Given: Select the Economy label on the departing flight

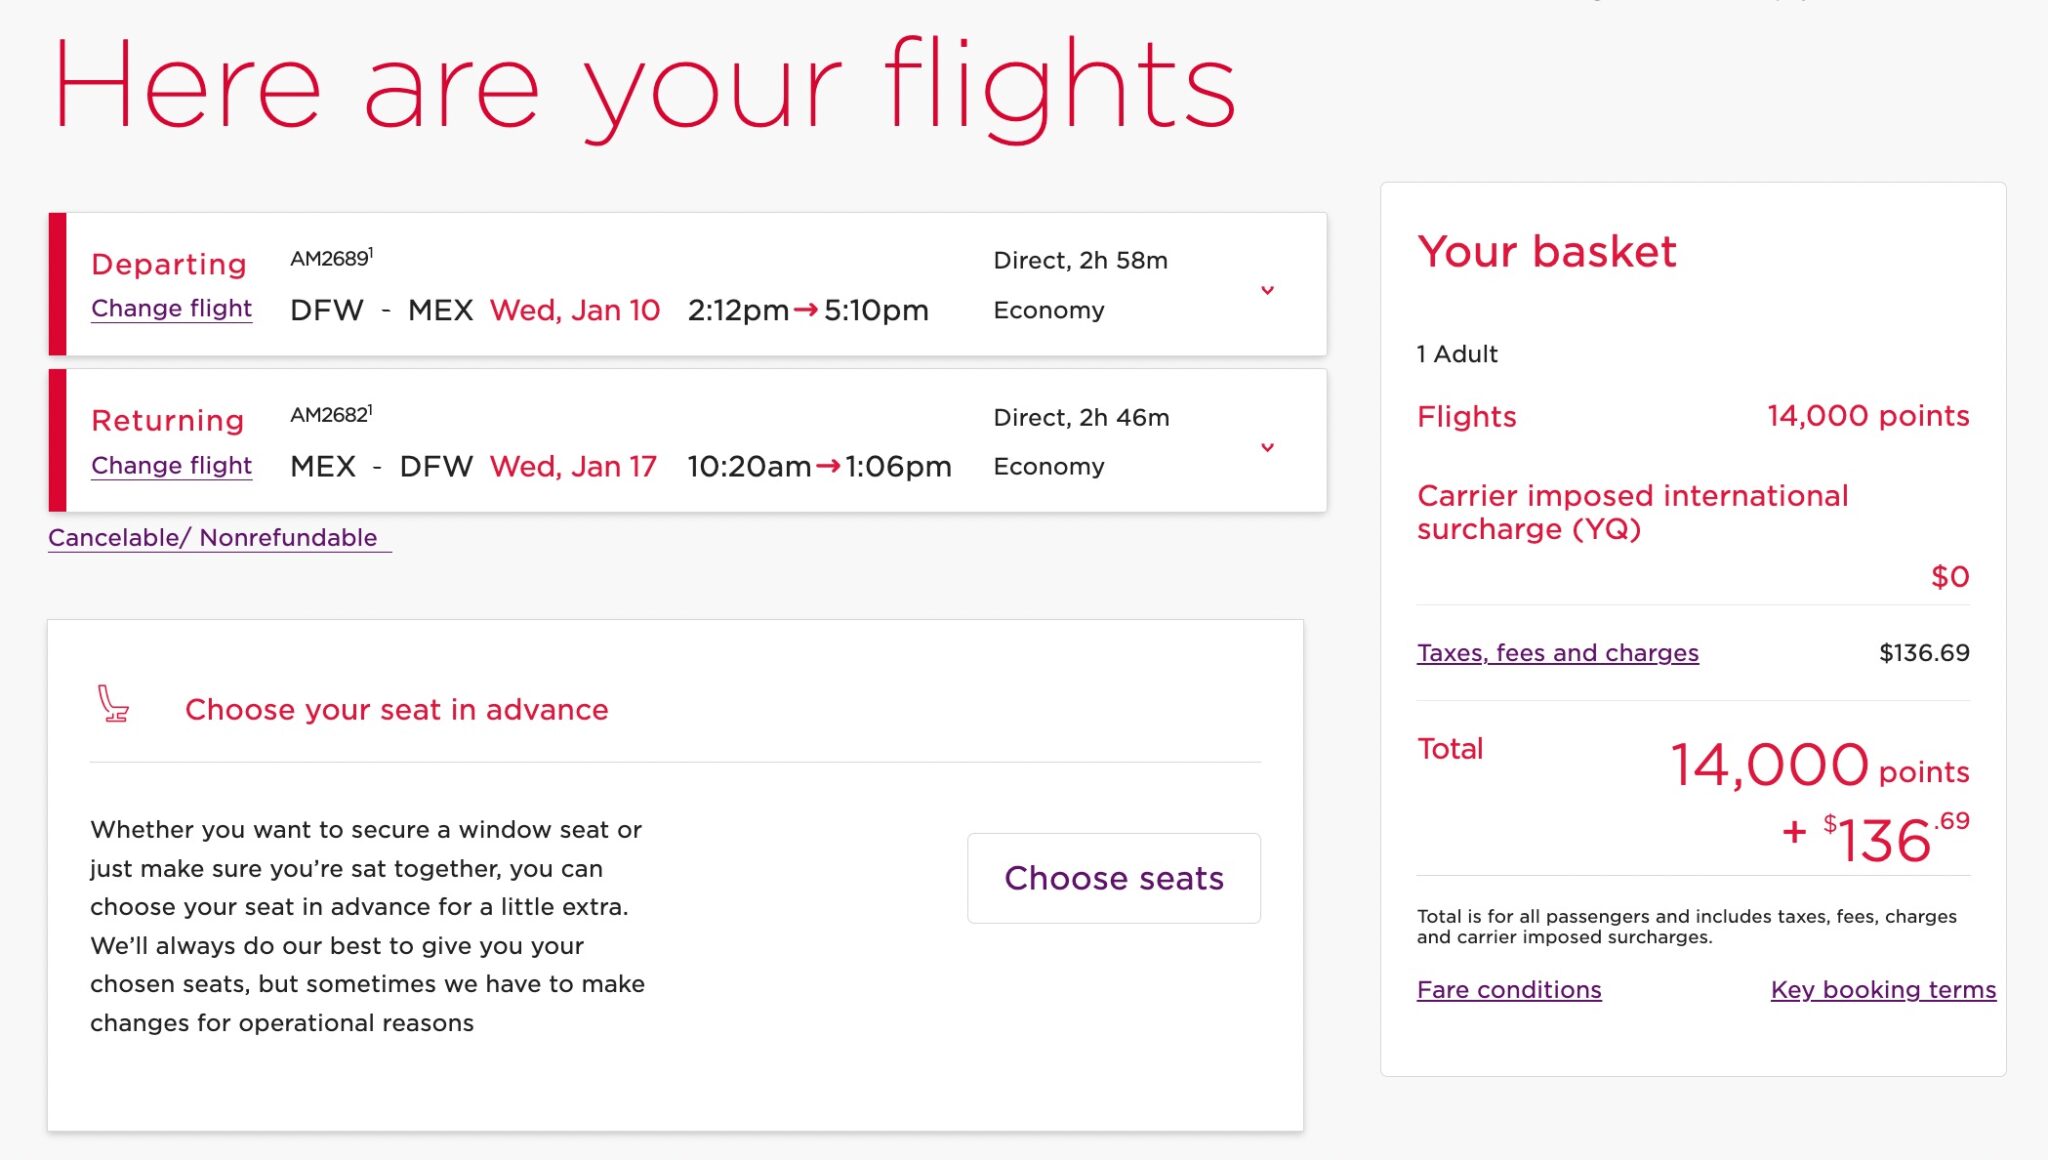Looking at the screenshot, I should click(x=1049, y=309).
